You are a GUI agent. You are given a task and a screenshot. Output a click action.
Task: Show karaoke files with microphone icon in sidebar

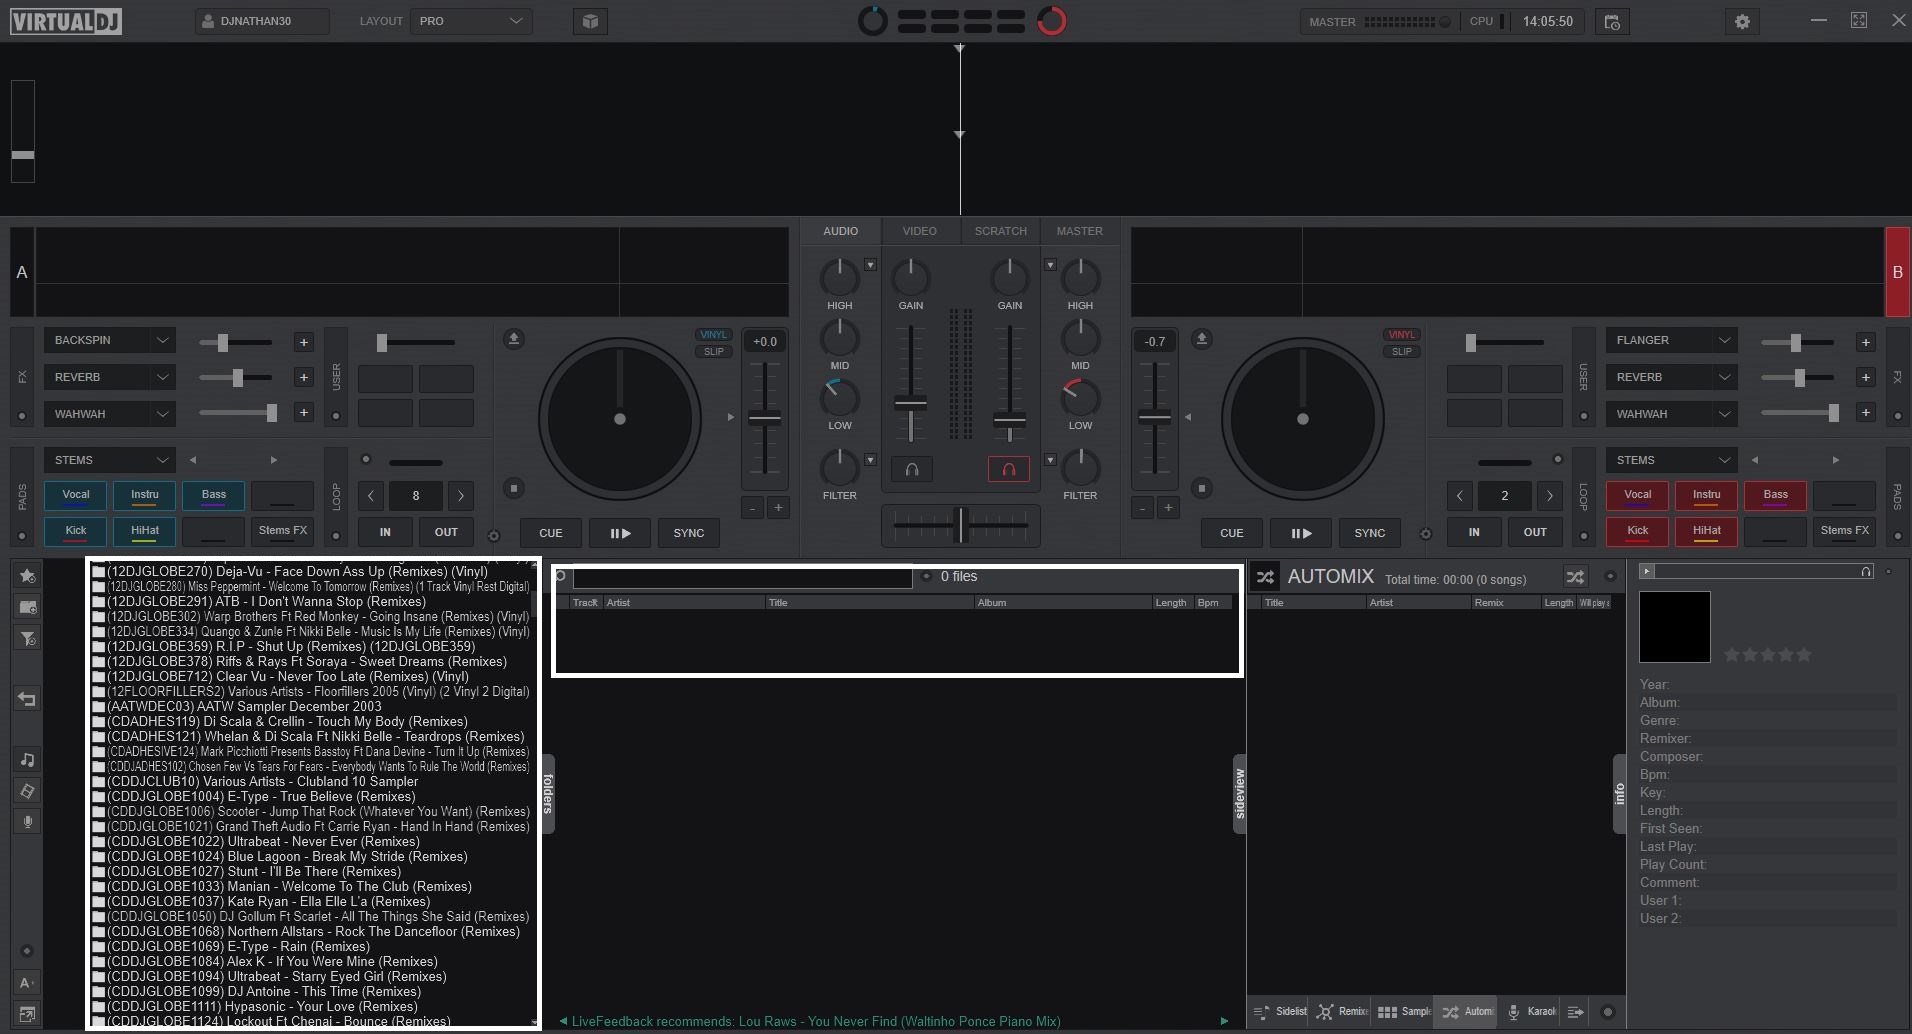[x=27, y=822]
